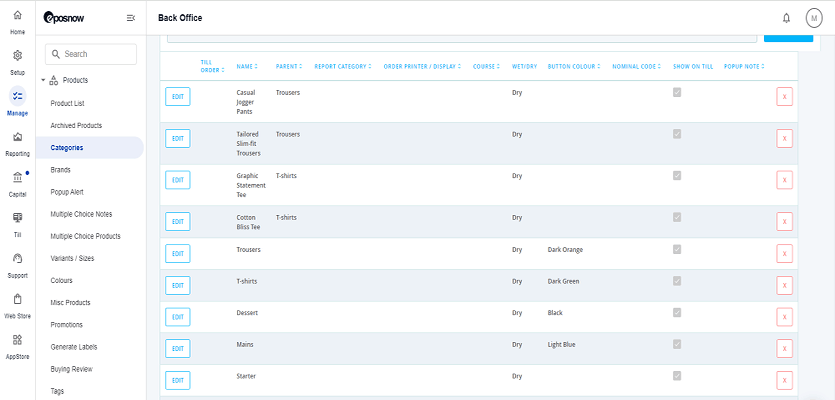Toggle Show on Till for T-shirts row

pos(677,281)
